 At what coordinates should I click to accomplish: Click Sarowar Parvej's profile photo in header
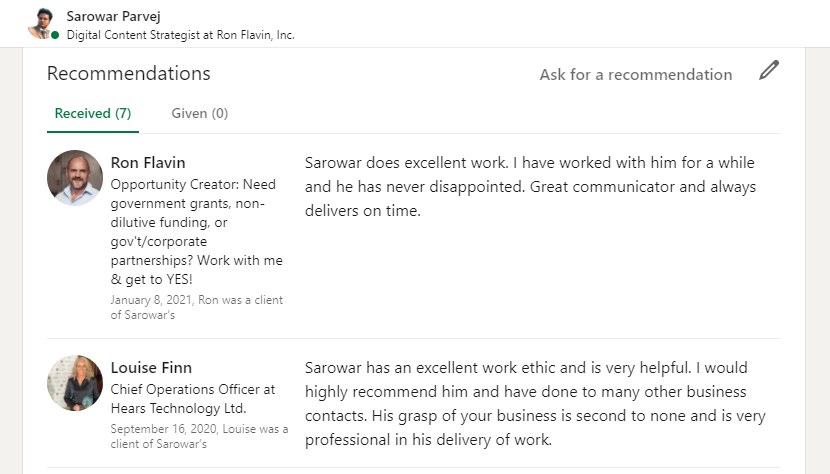[x=42, y=22]
